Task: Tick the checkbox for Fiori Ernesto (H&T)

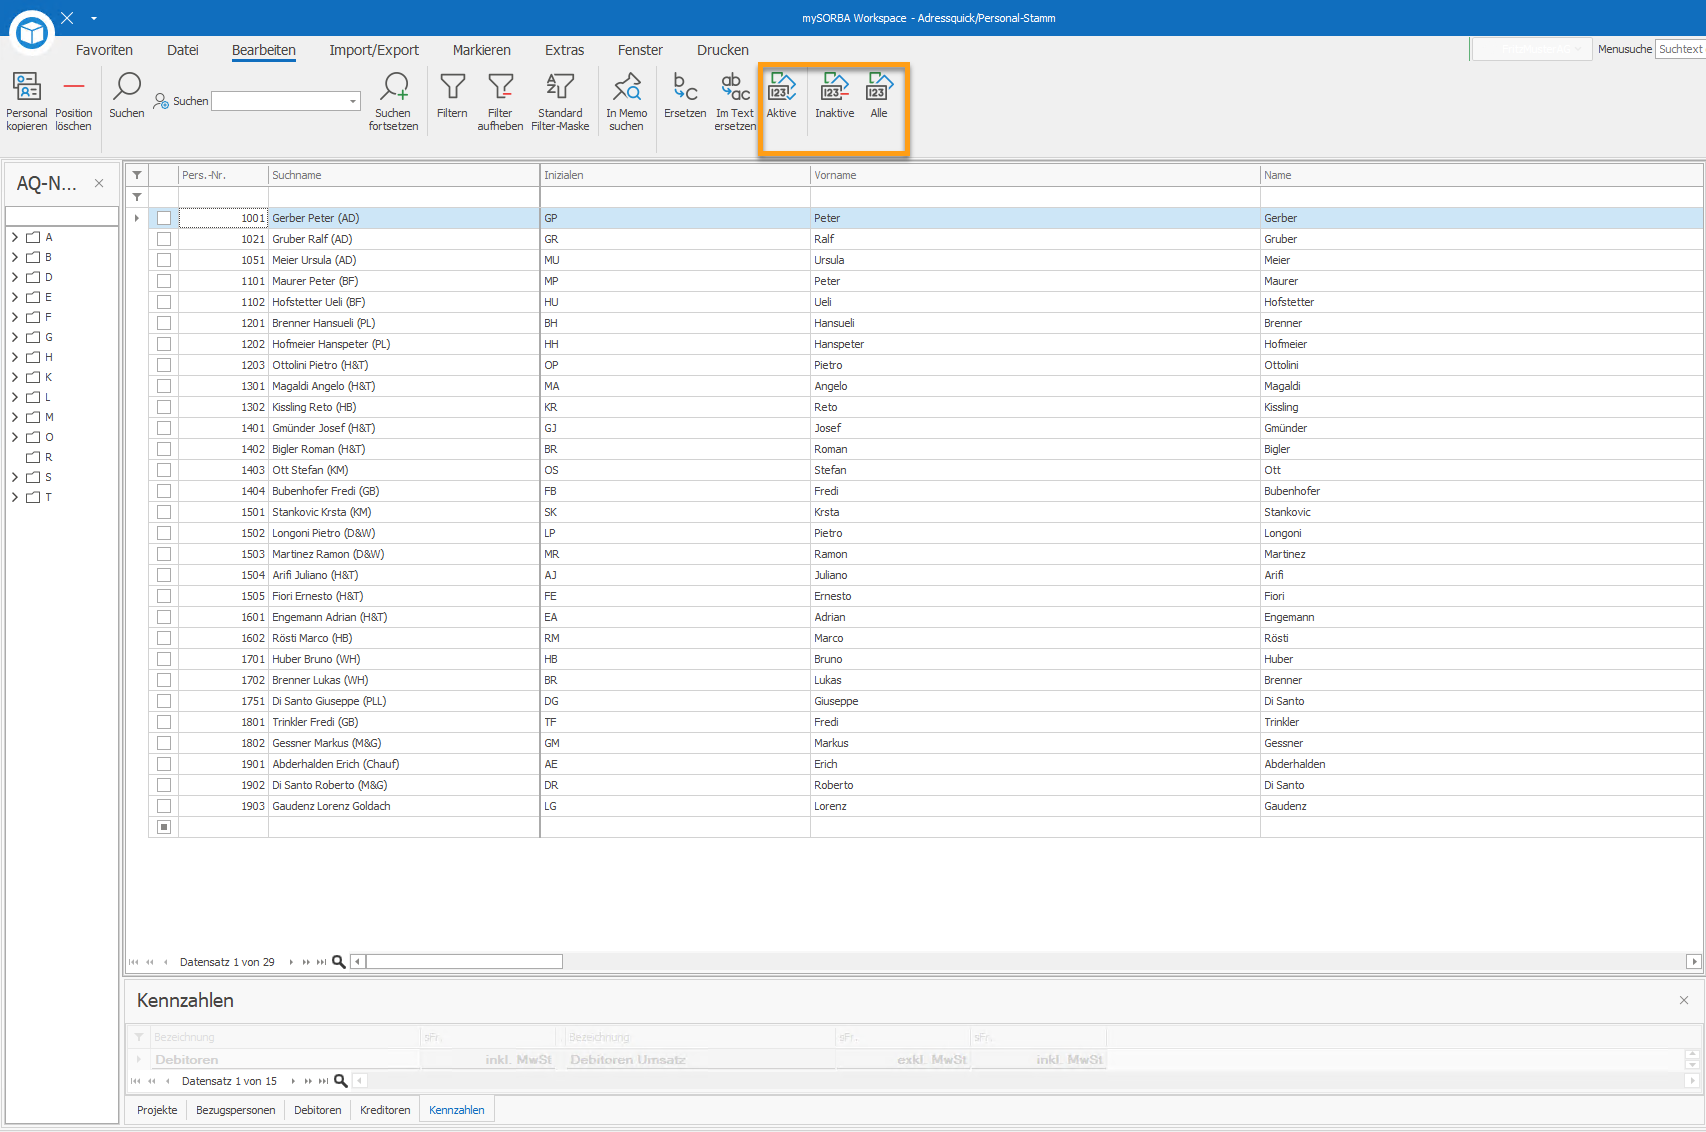Action: coord(164,596)
